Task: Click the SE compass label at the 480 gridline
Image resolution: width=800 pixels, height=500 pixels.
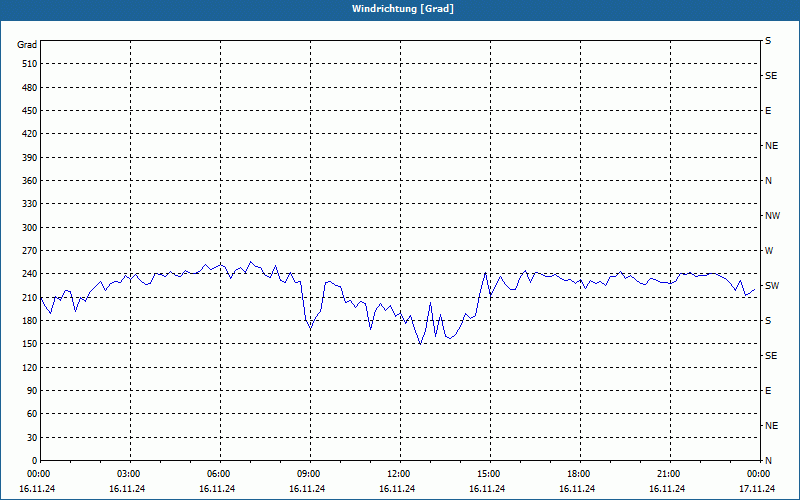Action: pyautogui.click(x=771, y=76)
